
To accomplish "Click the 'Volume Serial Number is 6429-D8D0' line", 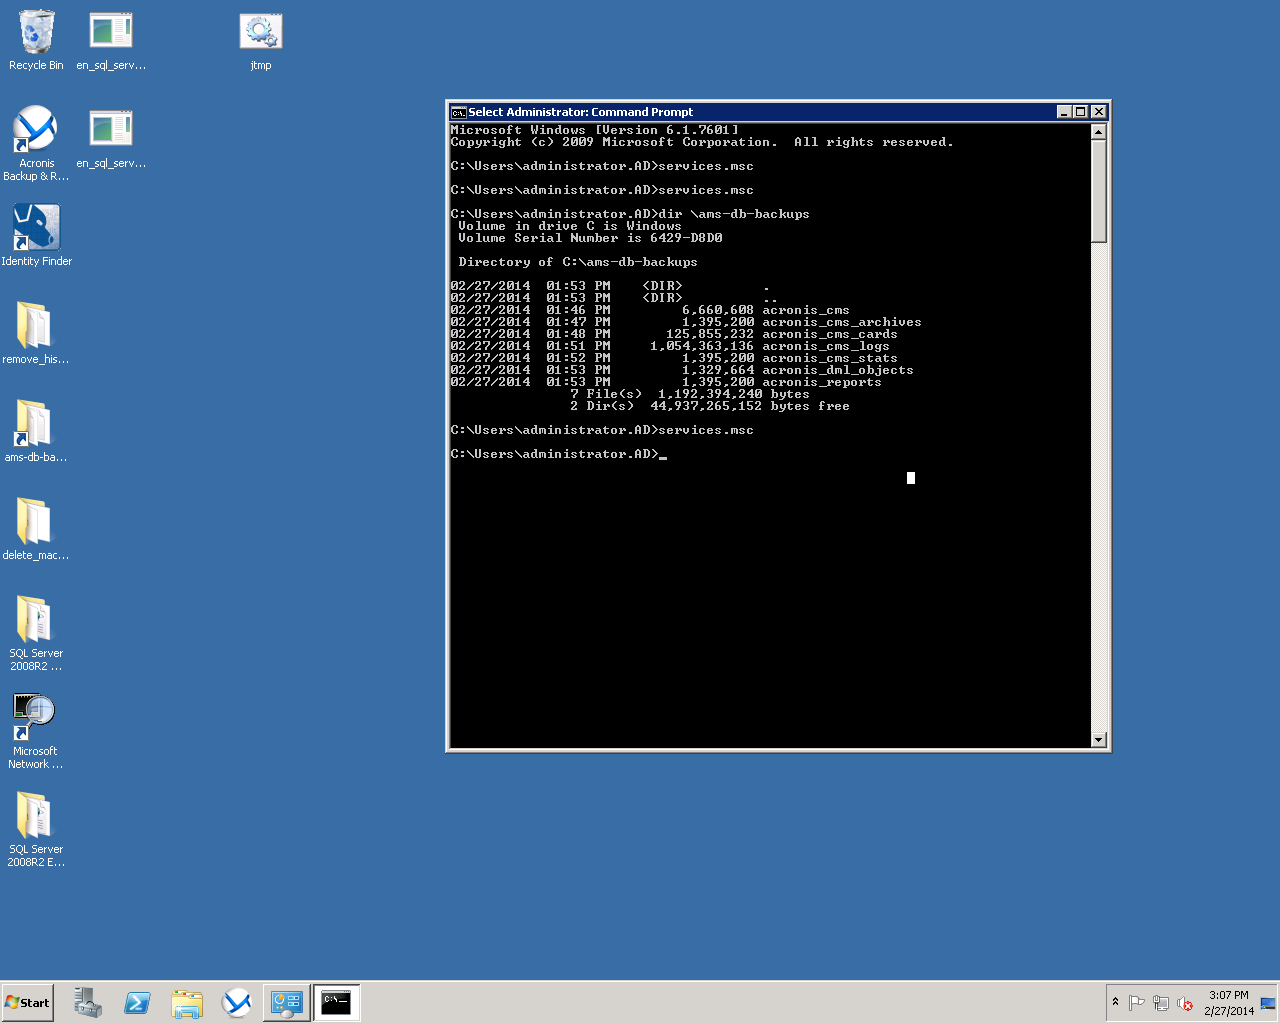I will tap(590, 238).
